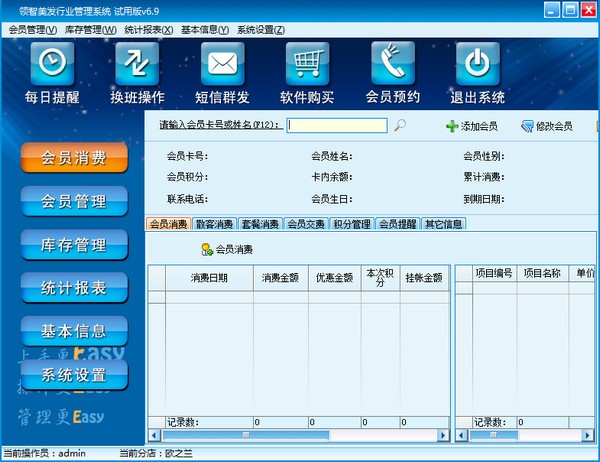The image size is (600, 462).
Task: Click the 会员消费 icon above the table
Action: pyautogui.click(x=227, y=250)
